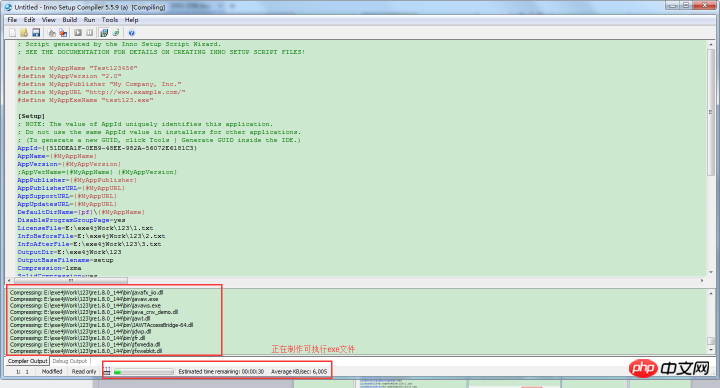This screenshot has height=388, width=720.
Task: Click the editor scrollbar up arrow
Action: (x=711, y=45)
